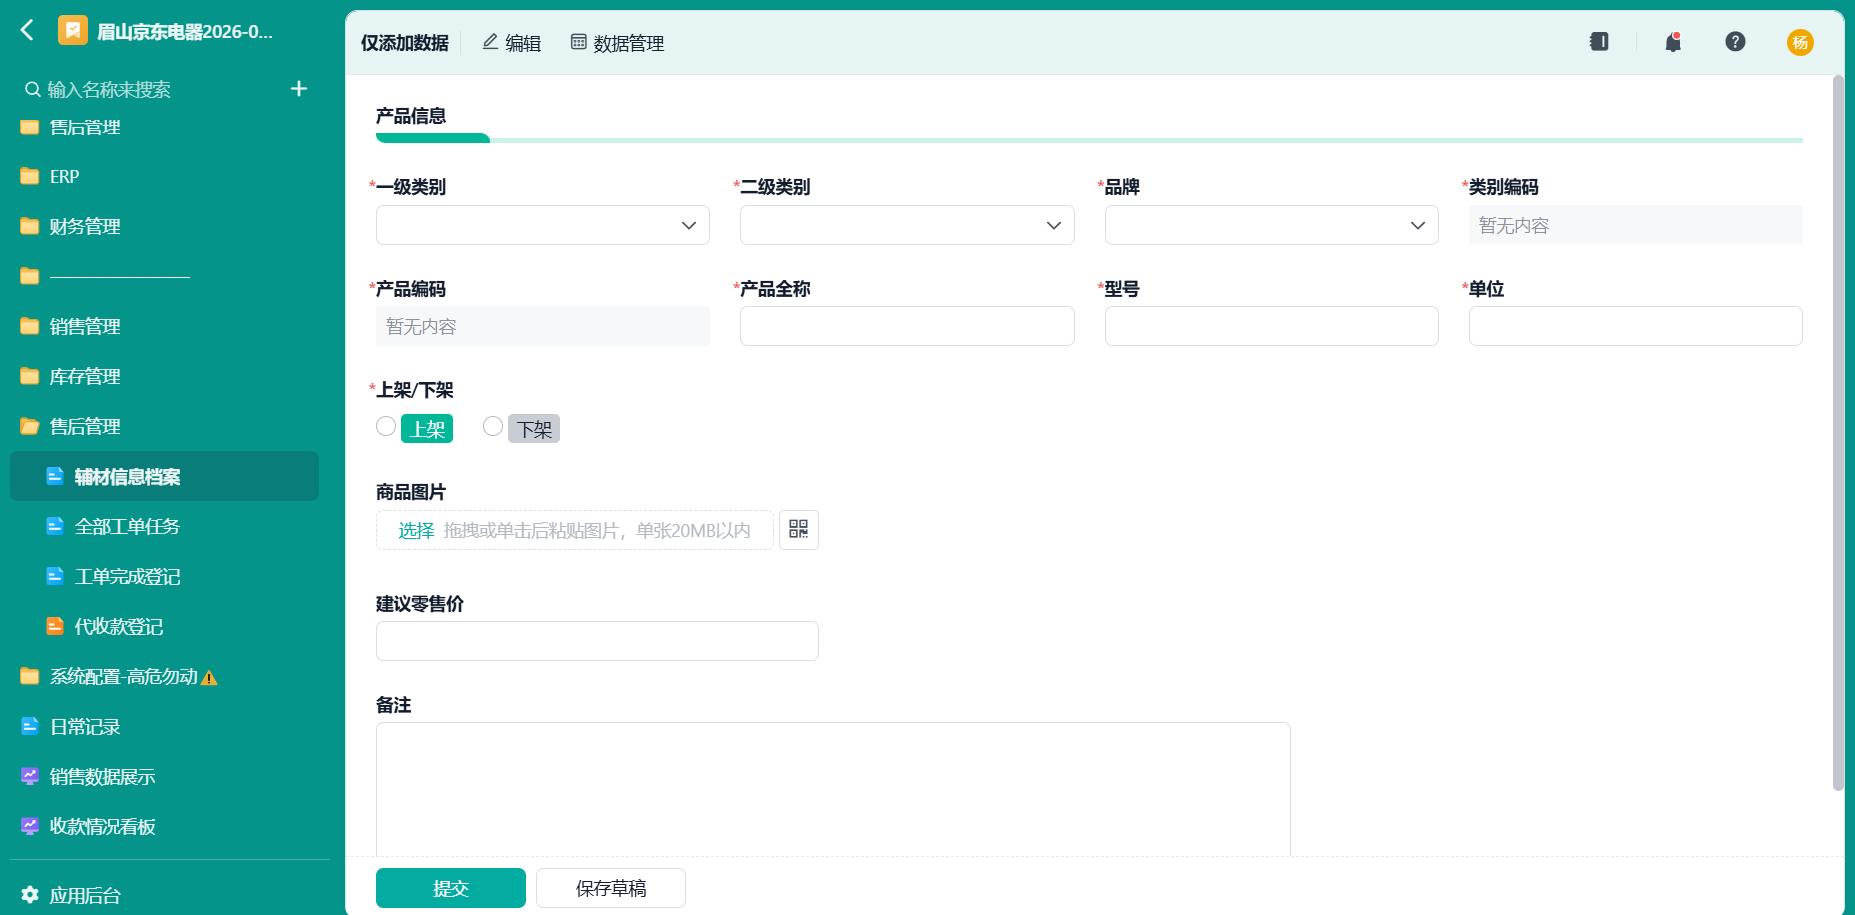Open 数据管理 view
1855x915 pixels.
pyautogui.click(x=617, y=43)
